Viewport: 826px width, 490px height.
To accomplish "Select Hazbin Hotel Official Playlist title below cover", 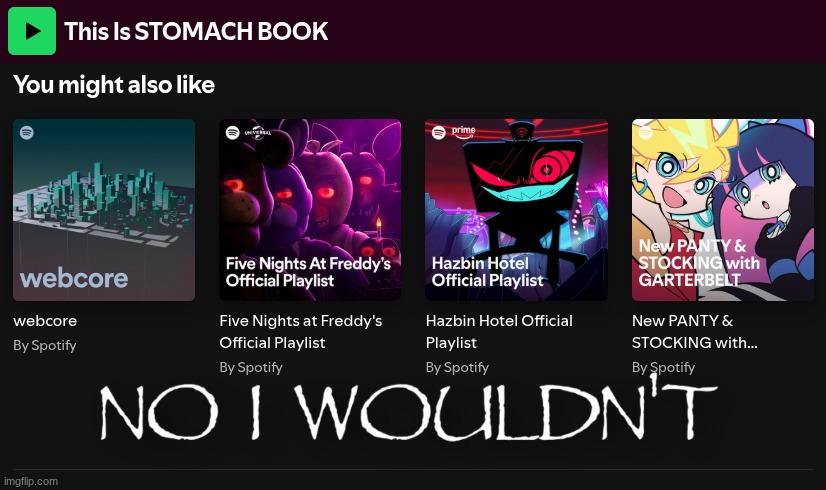I will [x=499, y=331].
